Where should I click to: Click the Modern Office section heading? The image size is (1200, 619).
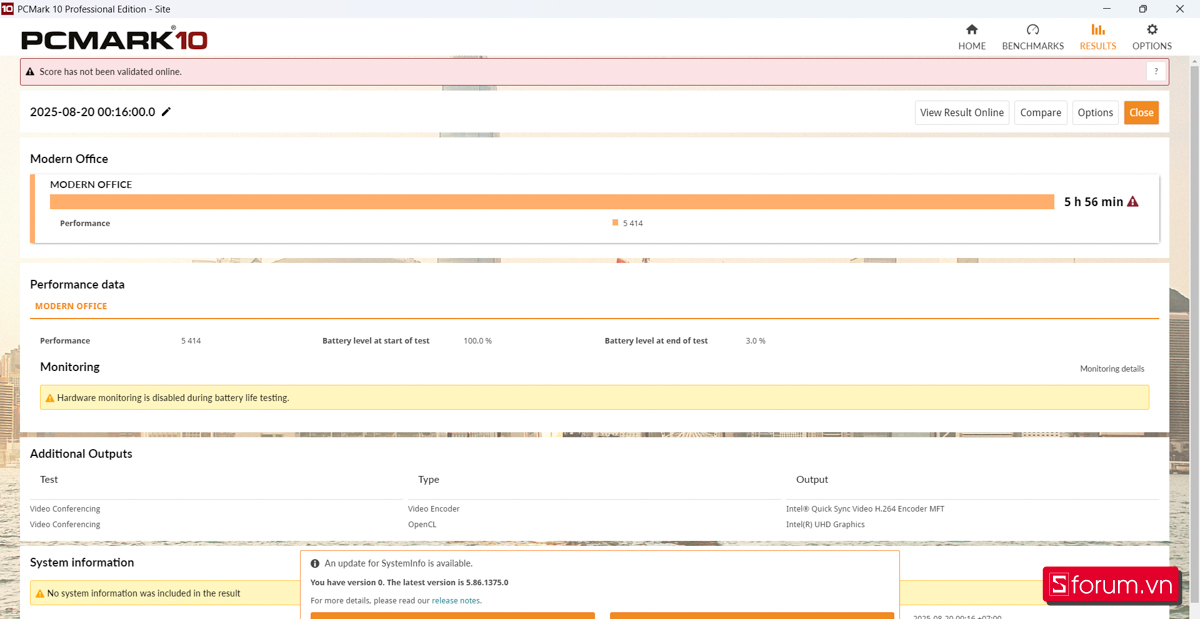click(x=69, y=159)
